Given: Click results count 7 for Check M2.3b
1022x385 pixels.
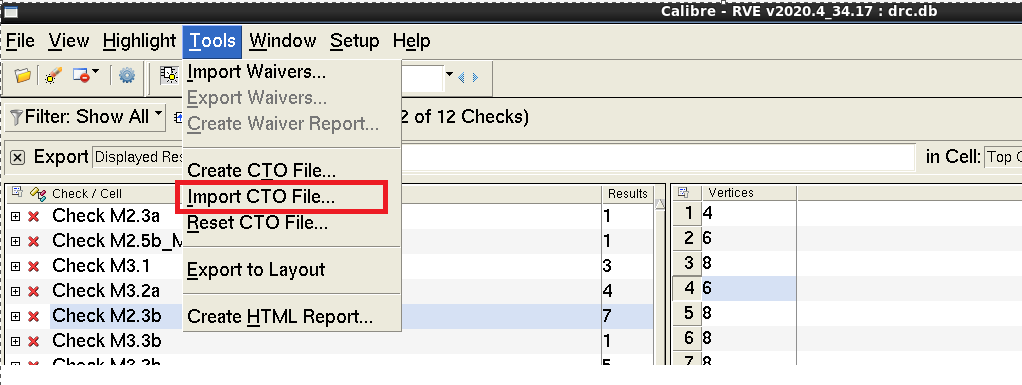Looking at the screenshot, I should pos(607,316).
